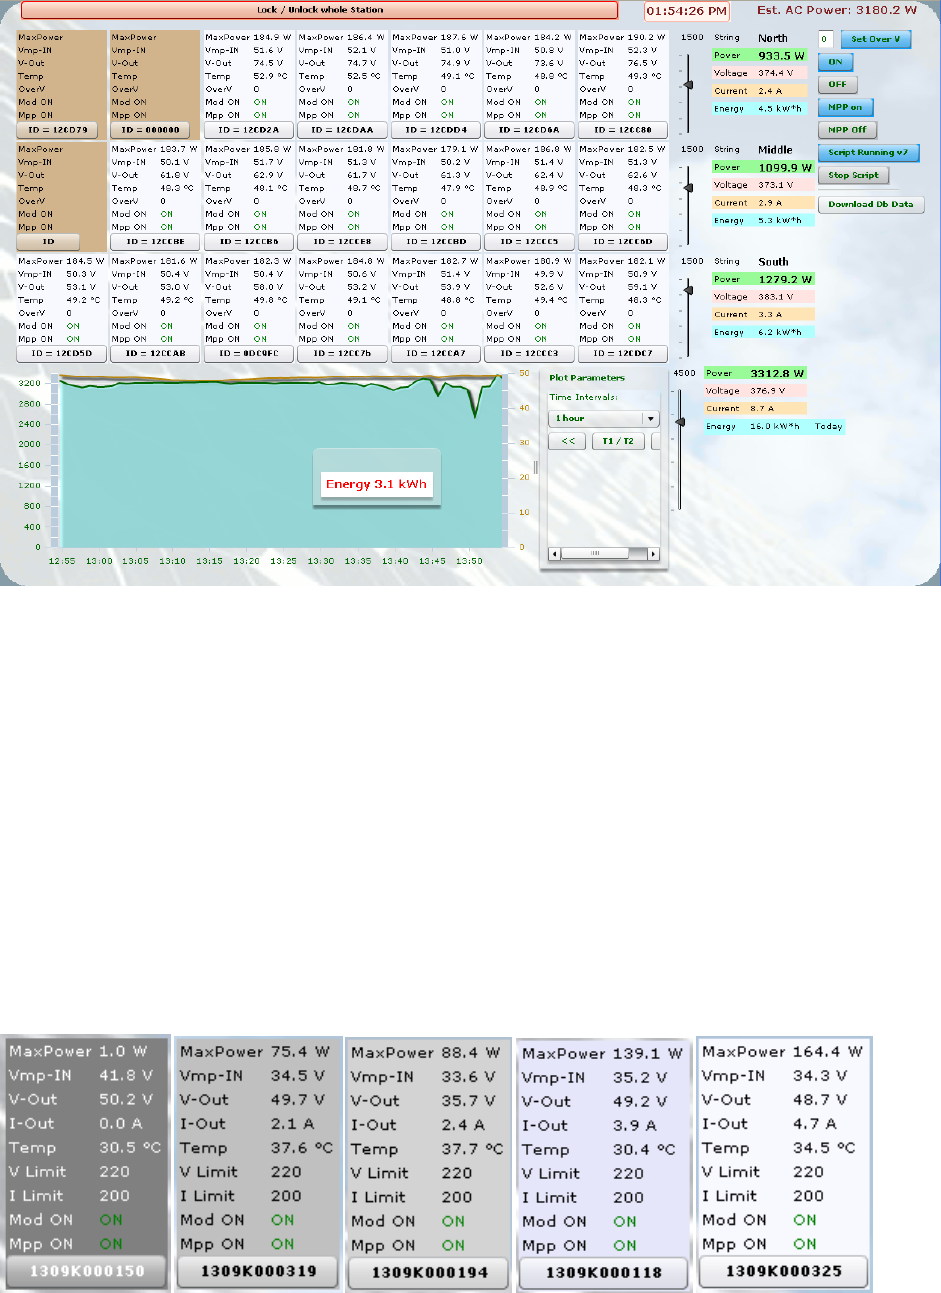941x1293 pixels.
Task: Click the Lock / Unlock whole Station bar
Action: [320, 10]
